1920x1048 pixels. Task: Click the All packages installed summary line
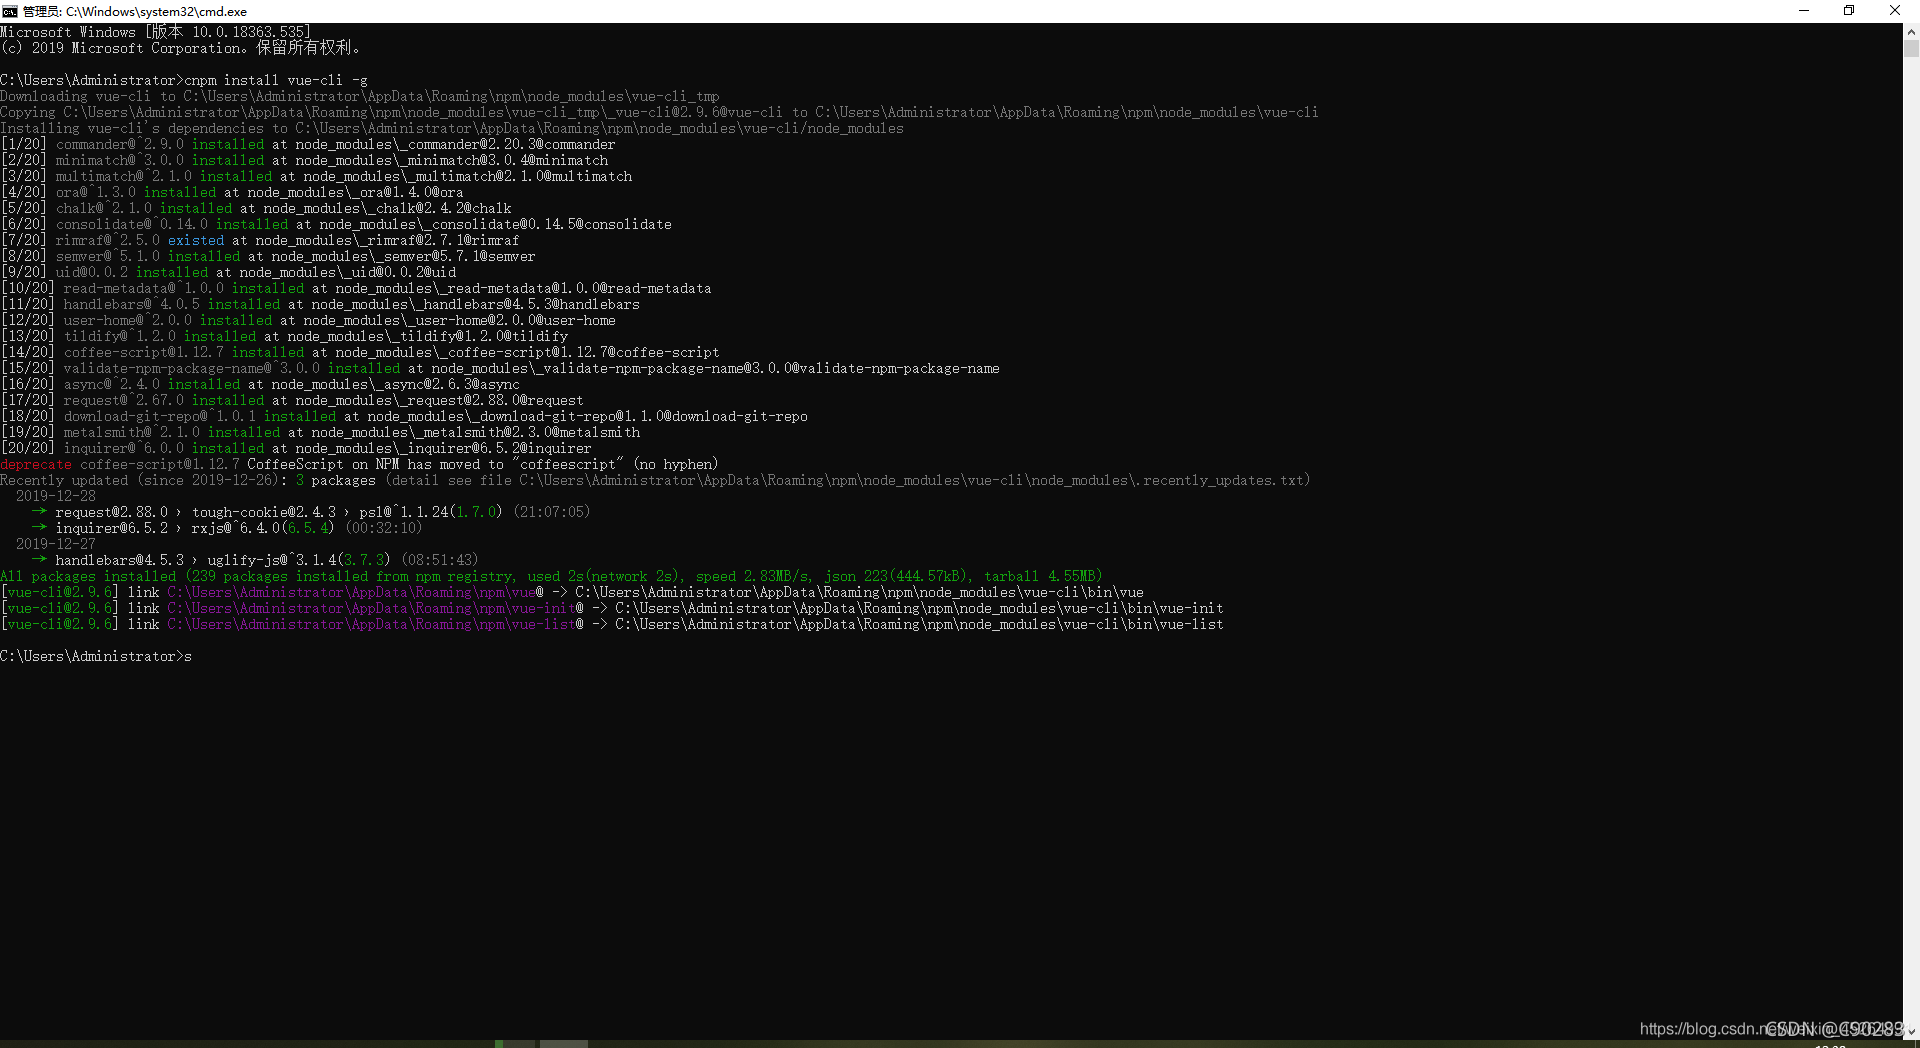point(550,576)
